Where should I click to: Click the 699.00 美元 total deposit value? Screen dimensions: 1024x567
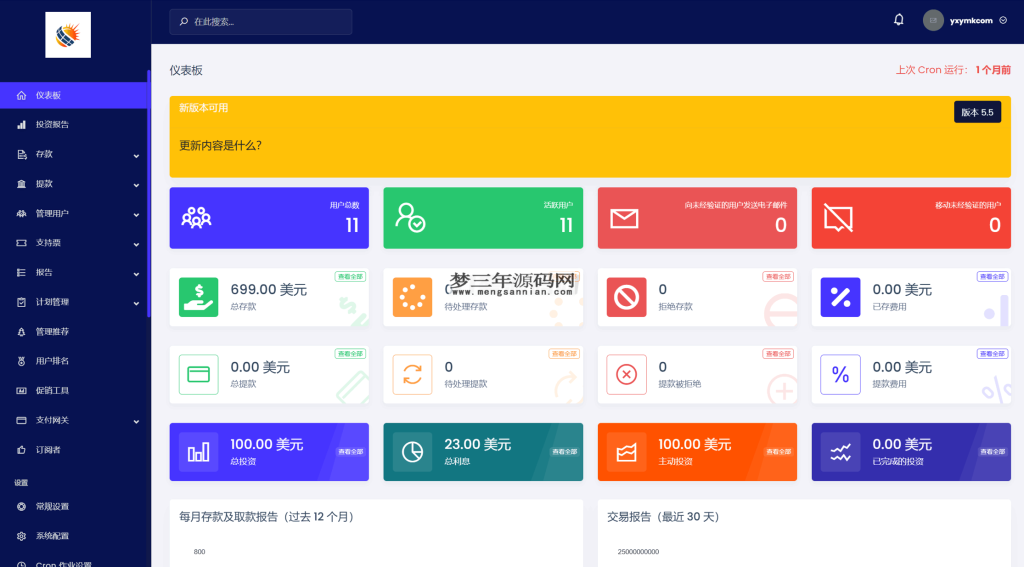coord(268,289)
